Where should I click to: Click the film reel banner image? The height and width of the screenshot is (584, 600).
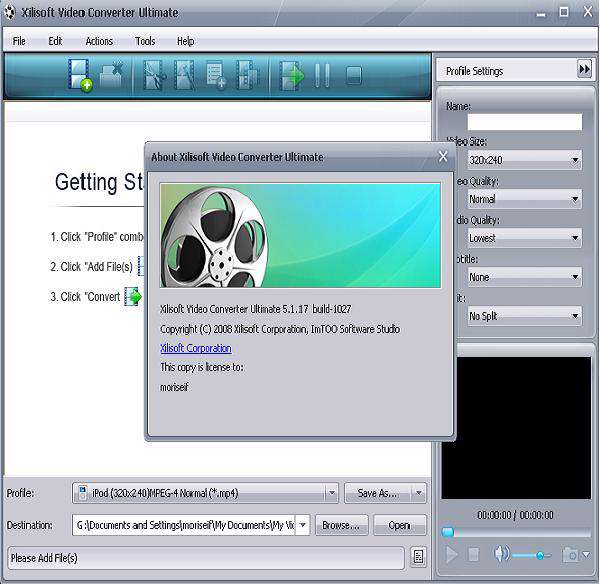pos(300,235)
